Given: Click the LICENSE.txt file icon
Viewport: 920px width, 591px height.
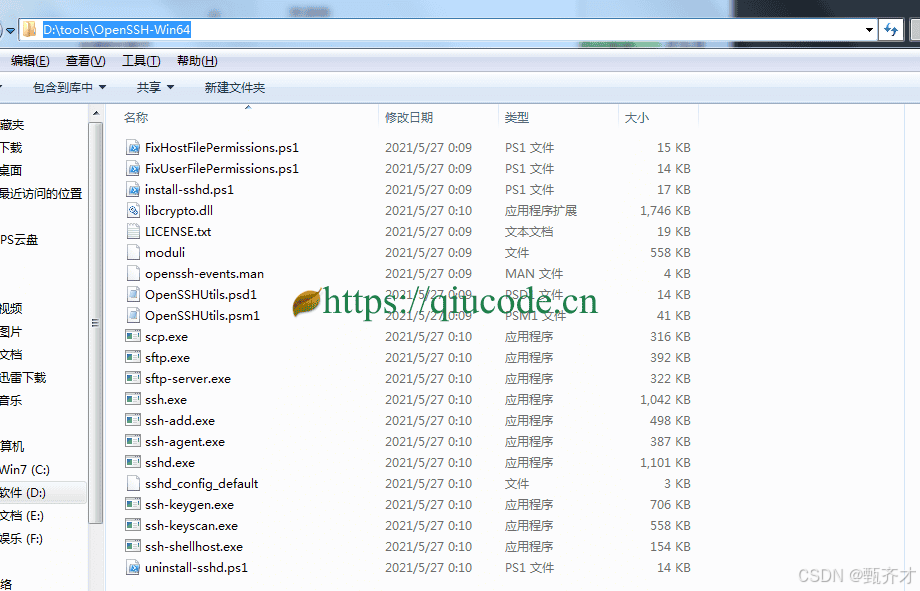Looking at the screenshot, I should point(133,231).
